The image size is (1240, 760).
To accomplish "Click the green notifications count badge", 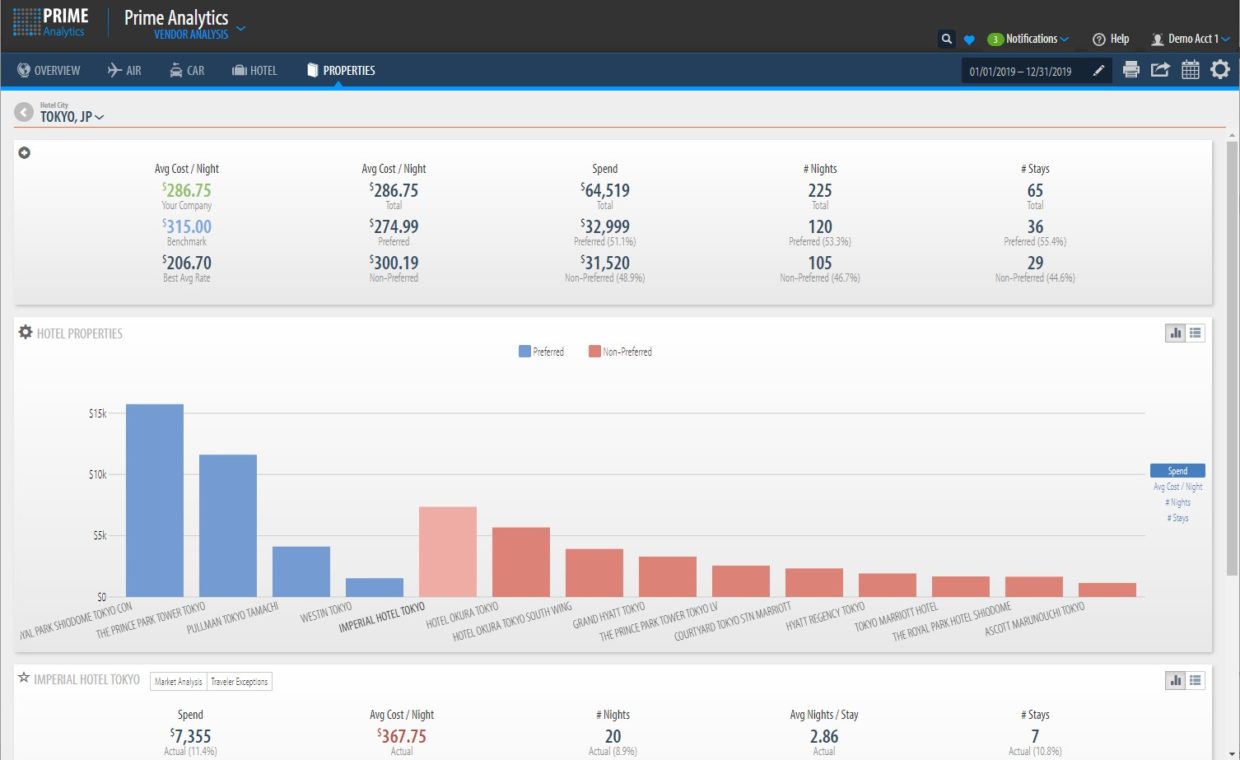I will pyautogui.click(x=995, y=39).
